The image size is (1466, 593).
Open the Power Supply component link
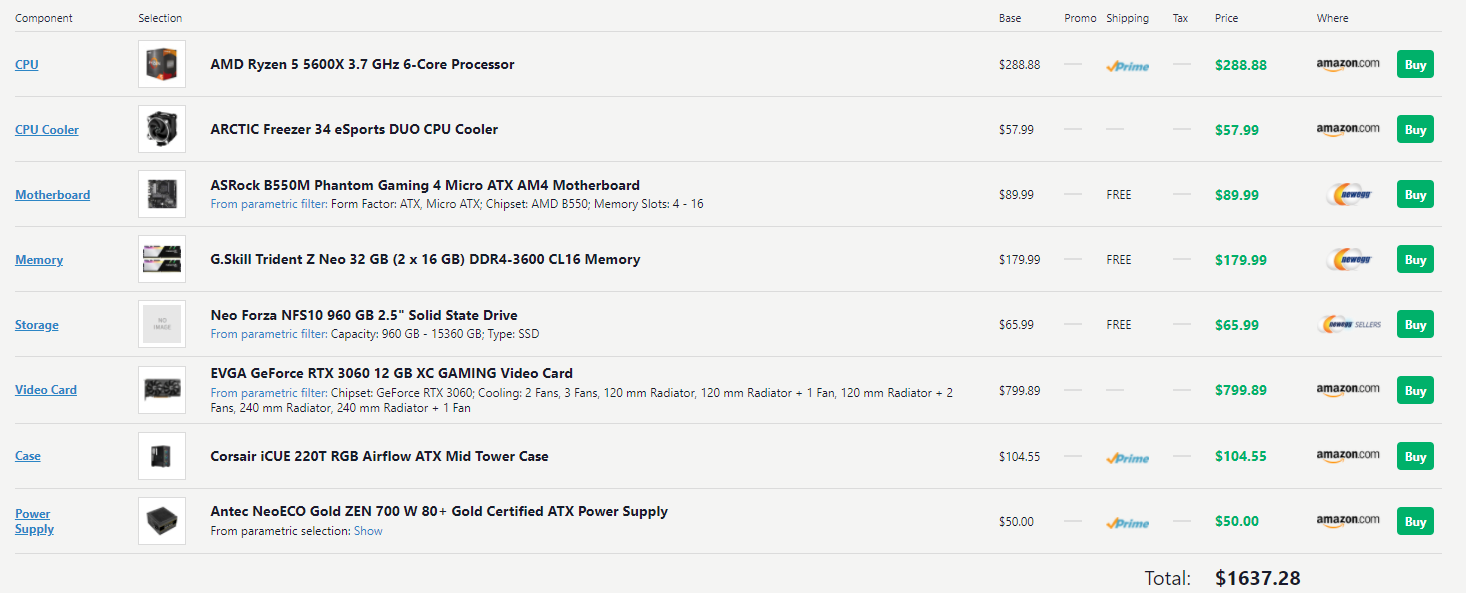pyautogui.click(x=34, y=521)
